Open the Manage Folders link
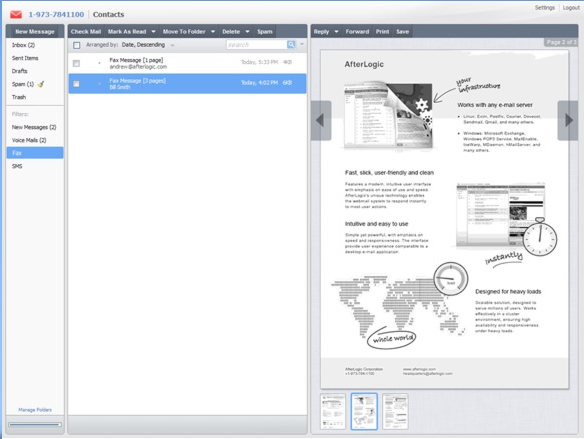The width and height of the screenshot is (584, 439). 35,410
